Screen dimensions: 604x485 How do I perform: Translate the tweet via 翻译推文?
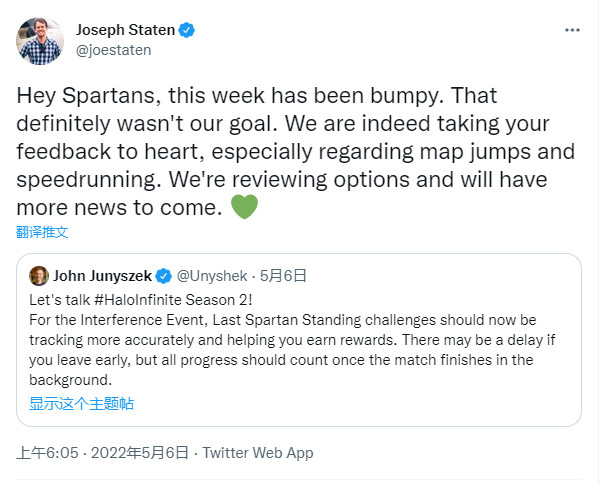pyautogui.click(x=42, y=232)
